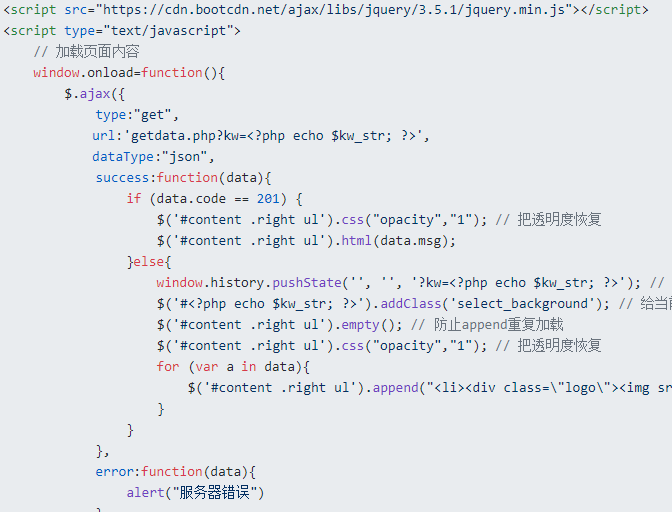Click the number 201 in if condition
Screen dimensions: 672x512
click(268, 198)
